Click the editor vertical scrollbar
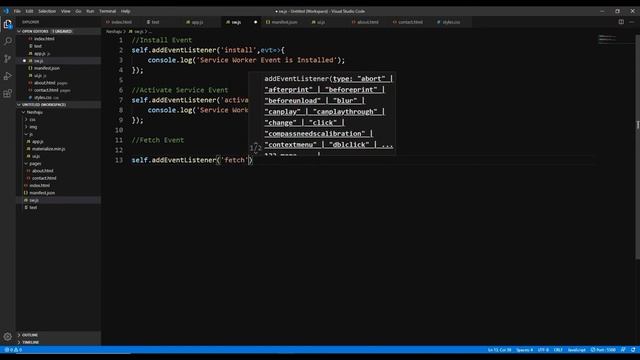 pyautogui.click(x=638, y=147)
